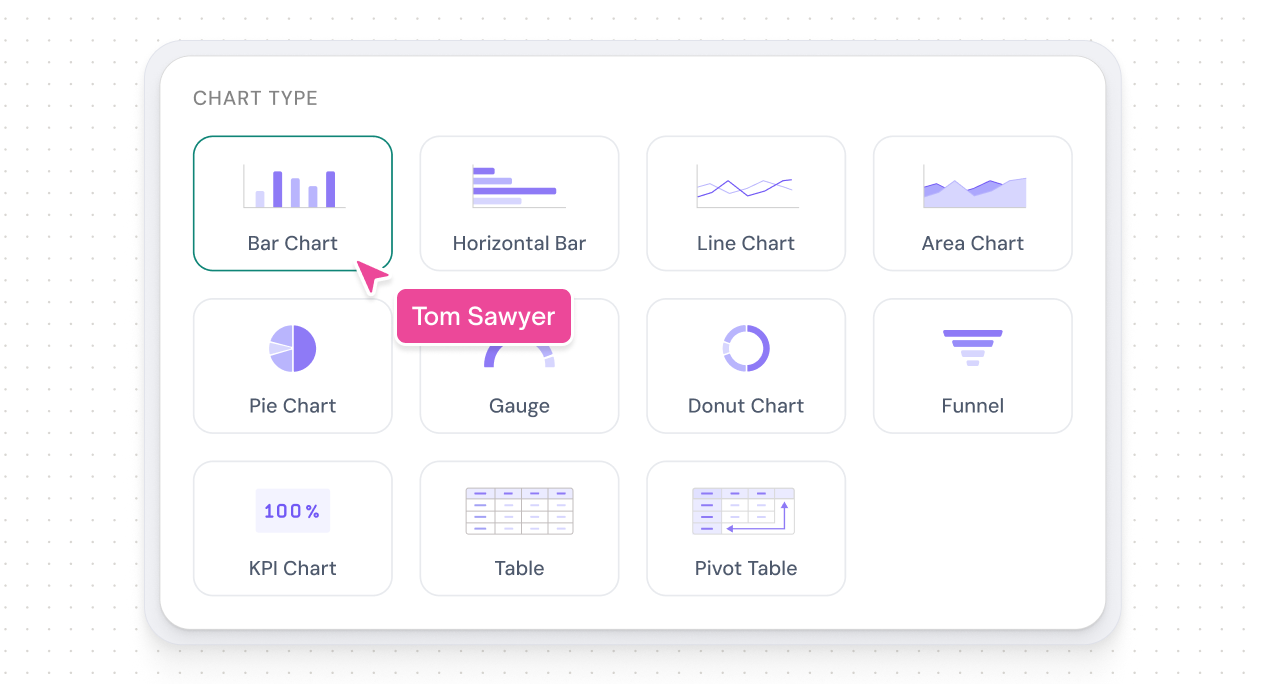
Task: Select the "KPI Chart" label
Action: coord(293,568)
